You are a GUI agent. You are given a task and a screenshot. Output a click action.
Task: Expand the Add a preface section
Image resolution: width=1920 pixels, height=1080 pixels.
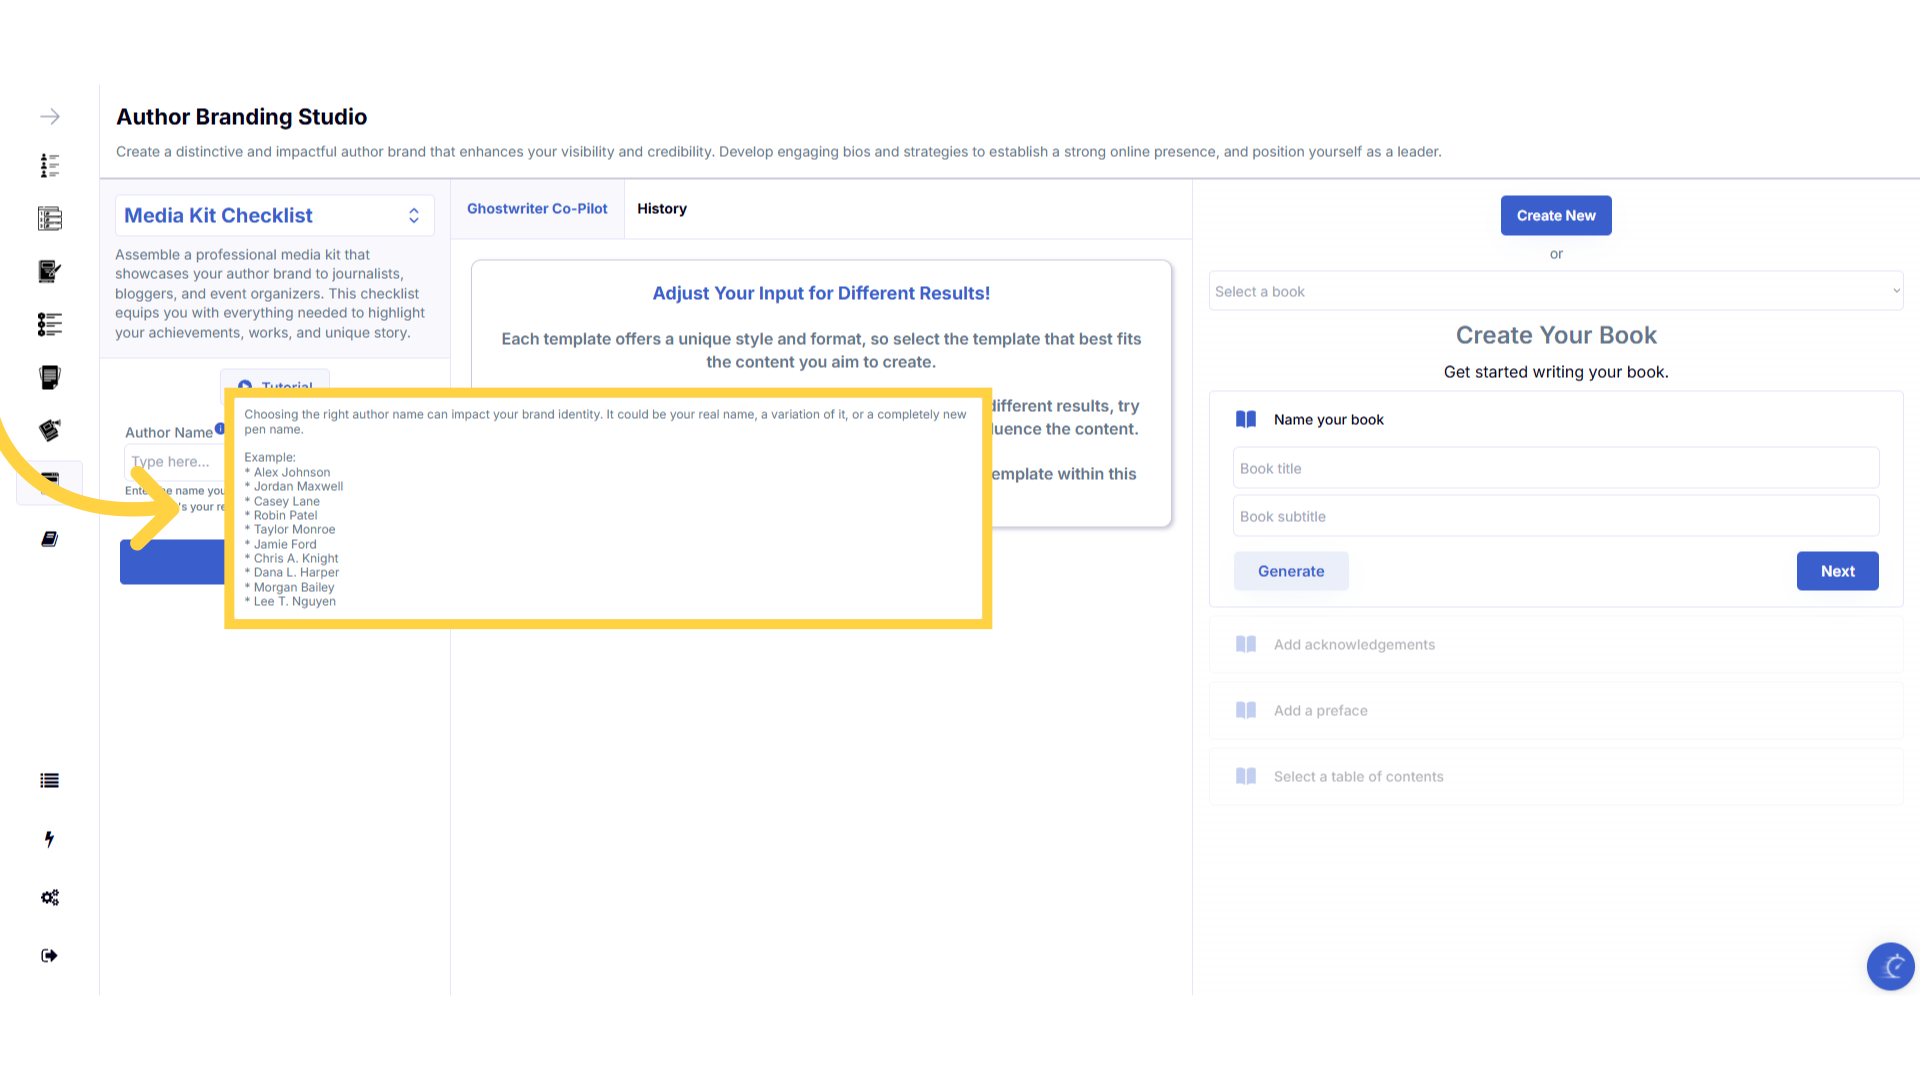pos(1320,711)
